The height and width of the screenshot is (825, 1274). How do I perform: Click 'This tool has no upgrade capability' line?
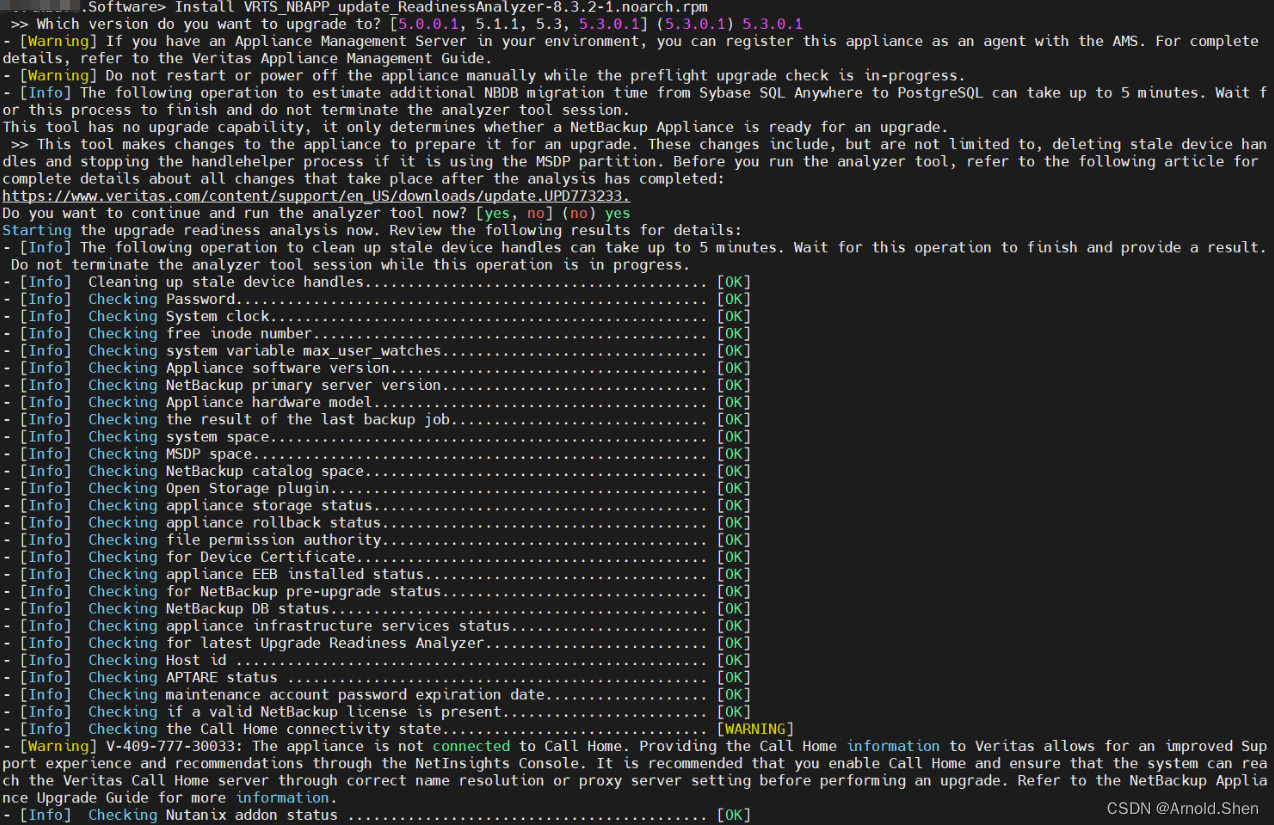tap(475, 127)
